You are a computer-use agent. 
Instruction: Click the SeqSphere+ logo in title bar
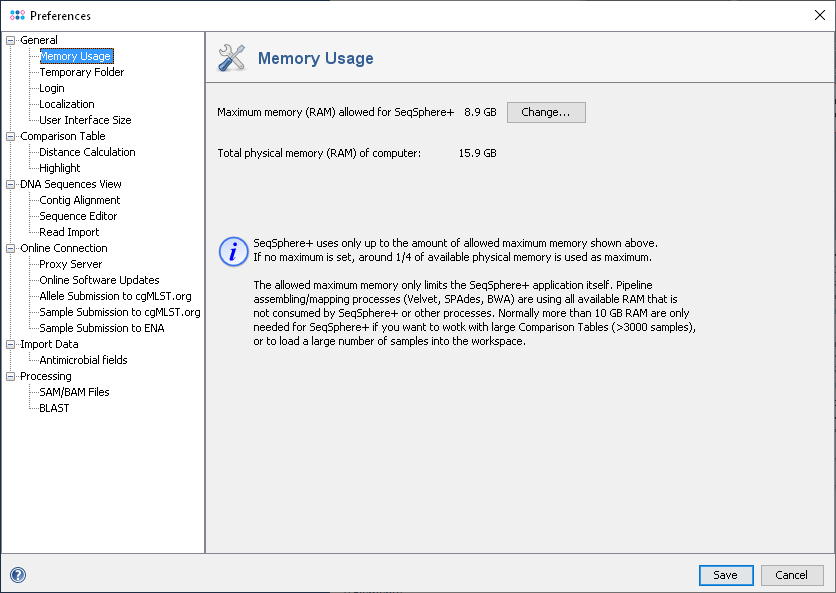click(17, 15)
